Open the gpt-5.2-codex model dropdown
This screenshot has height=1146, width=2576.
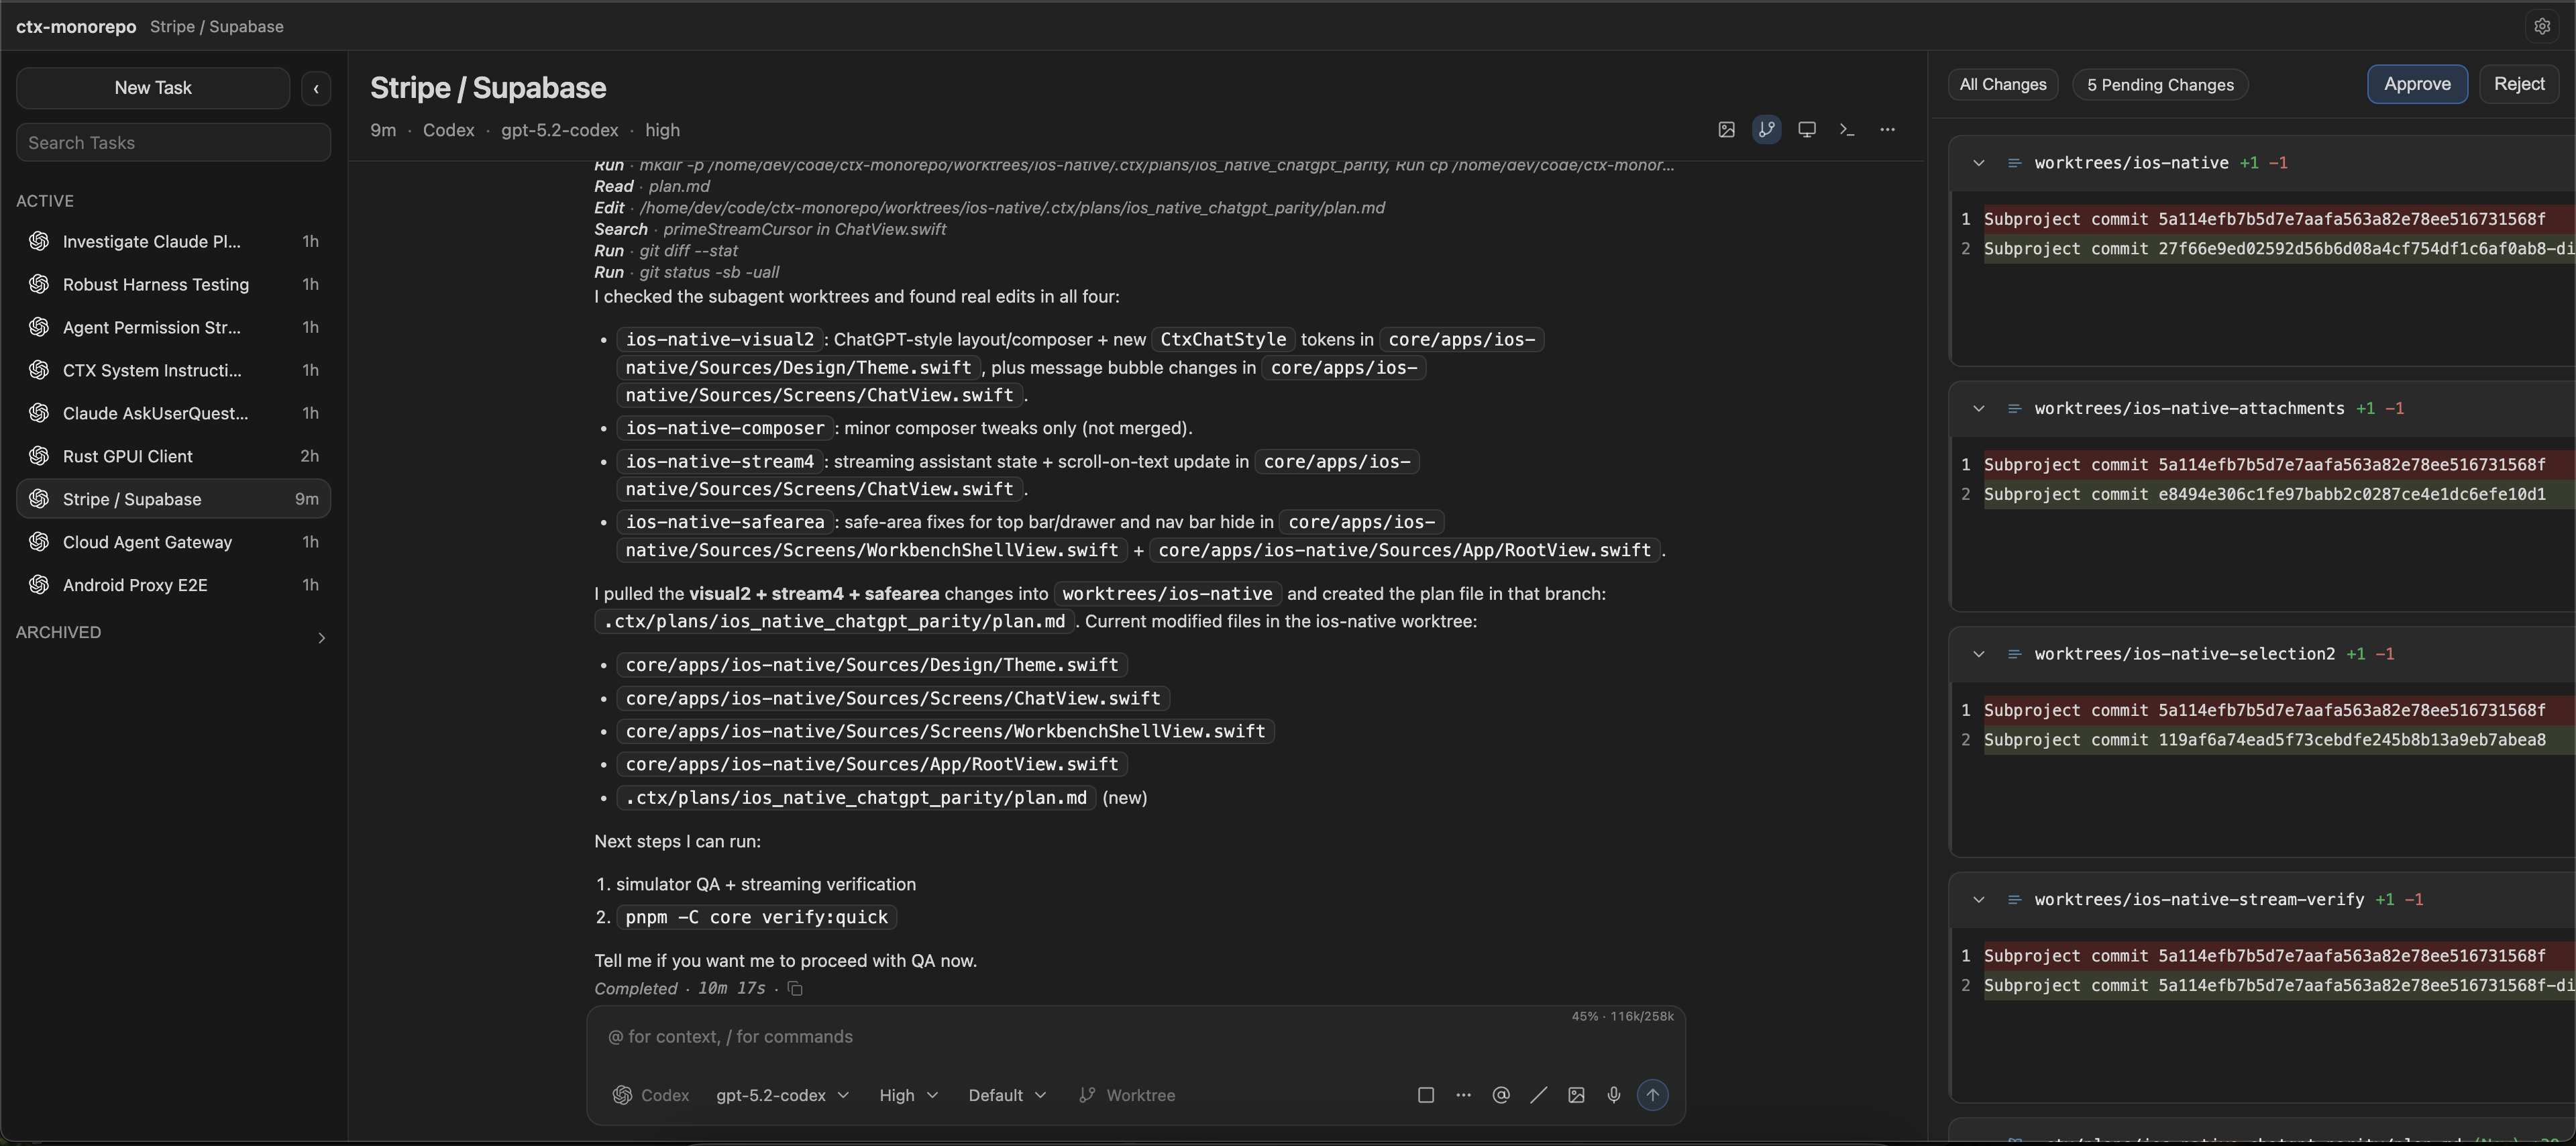pyautogui.click(x=782, y=1095)
